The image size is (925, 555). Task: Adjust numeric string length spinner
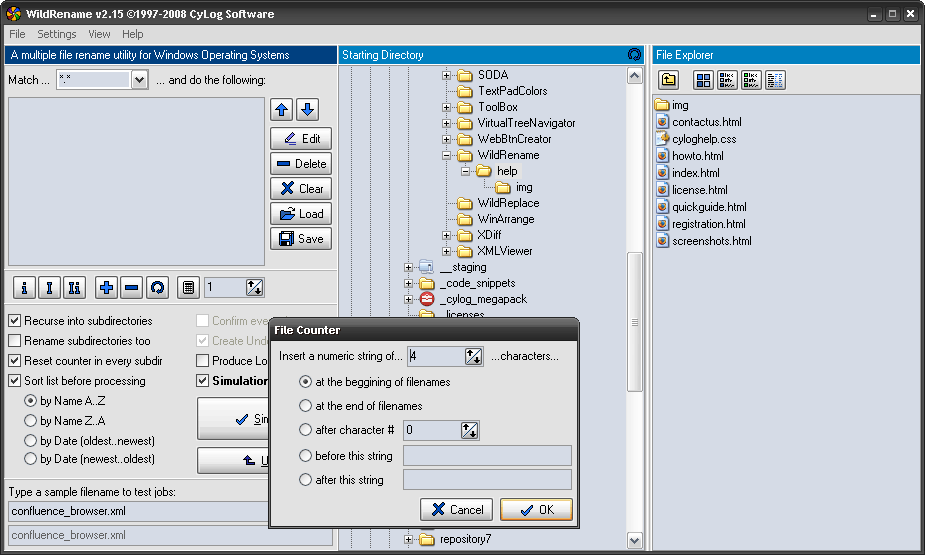(x=473, y=356)
